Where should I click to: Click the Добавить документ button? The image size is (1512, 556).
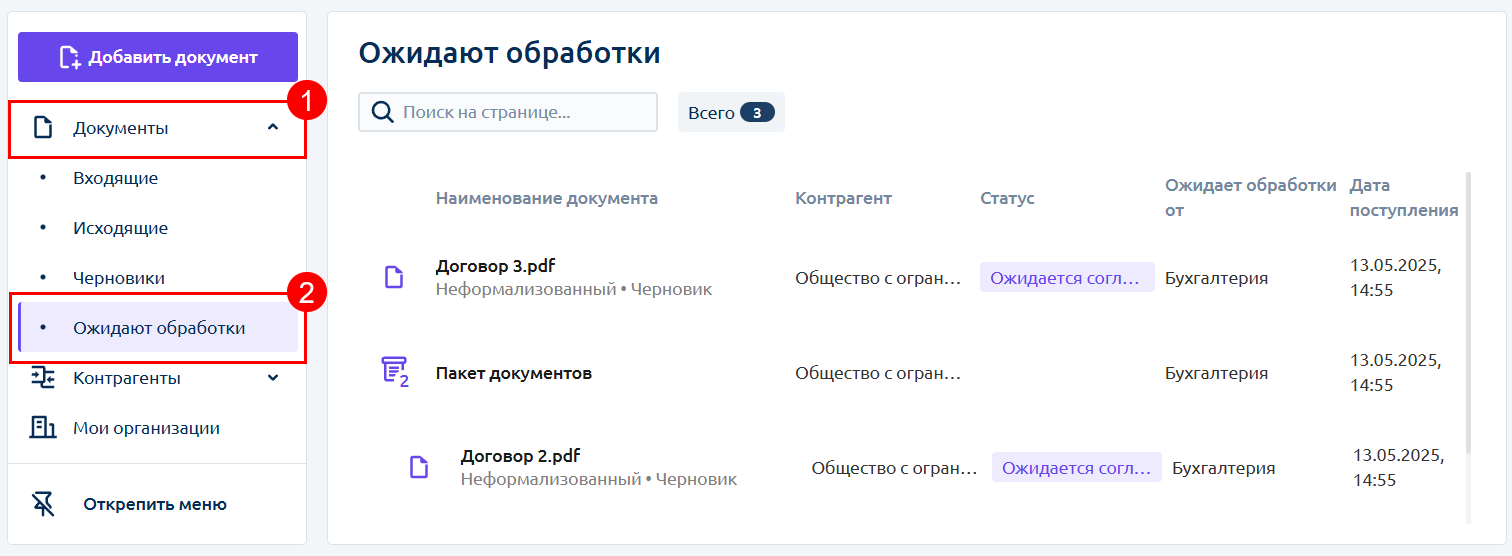click(x=158, y=57)
